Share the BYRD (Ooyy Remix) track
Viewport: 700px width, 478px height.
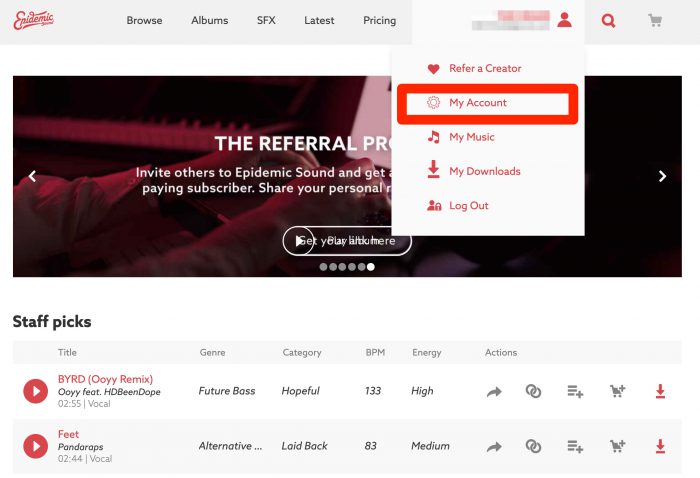(x=494, y=392)
